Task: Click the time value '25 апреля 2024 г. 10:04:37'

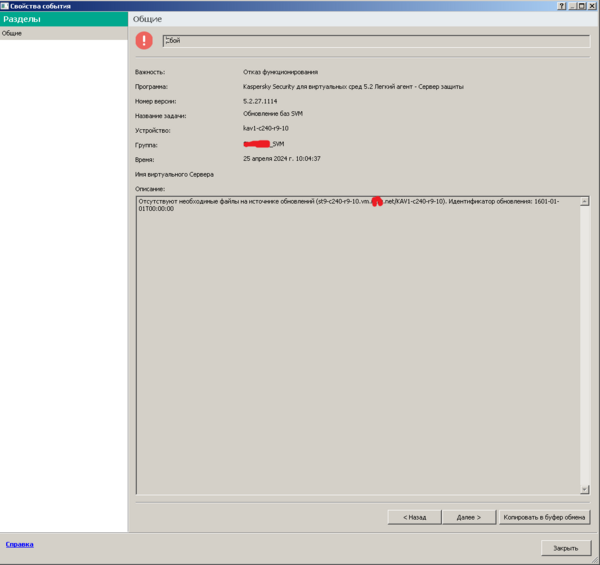Action: point(282,158)
